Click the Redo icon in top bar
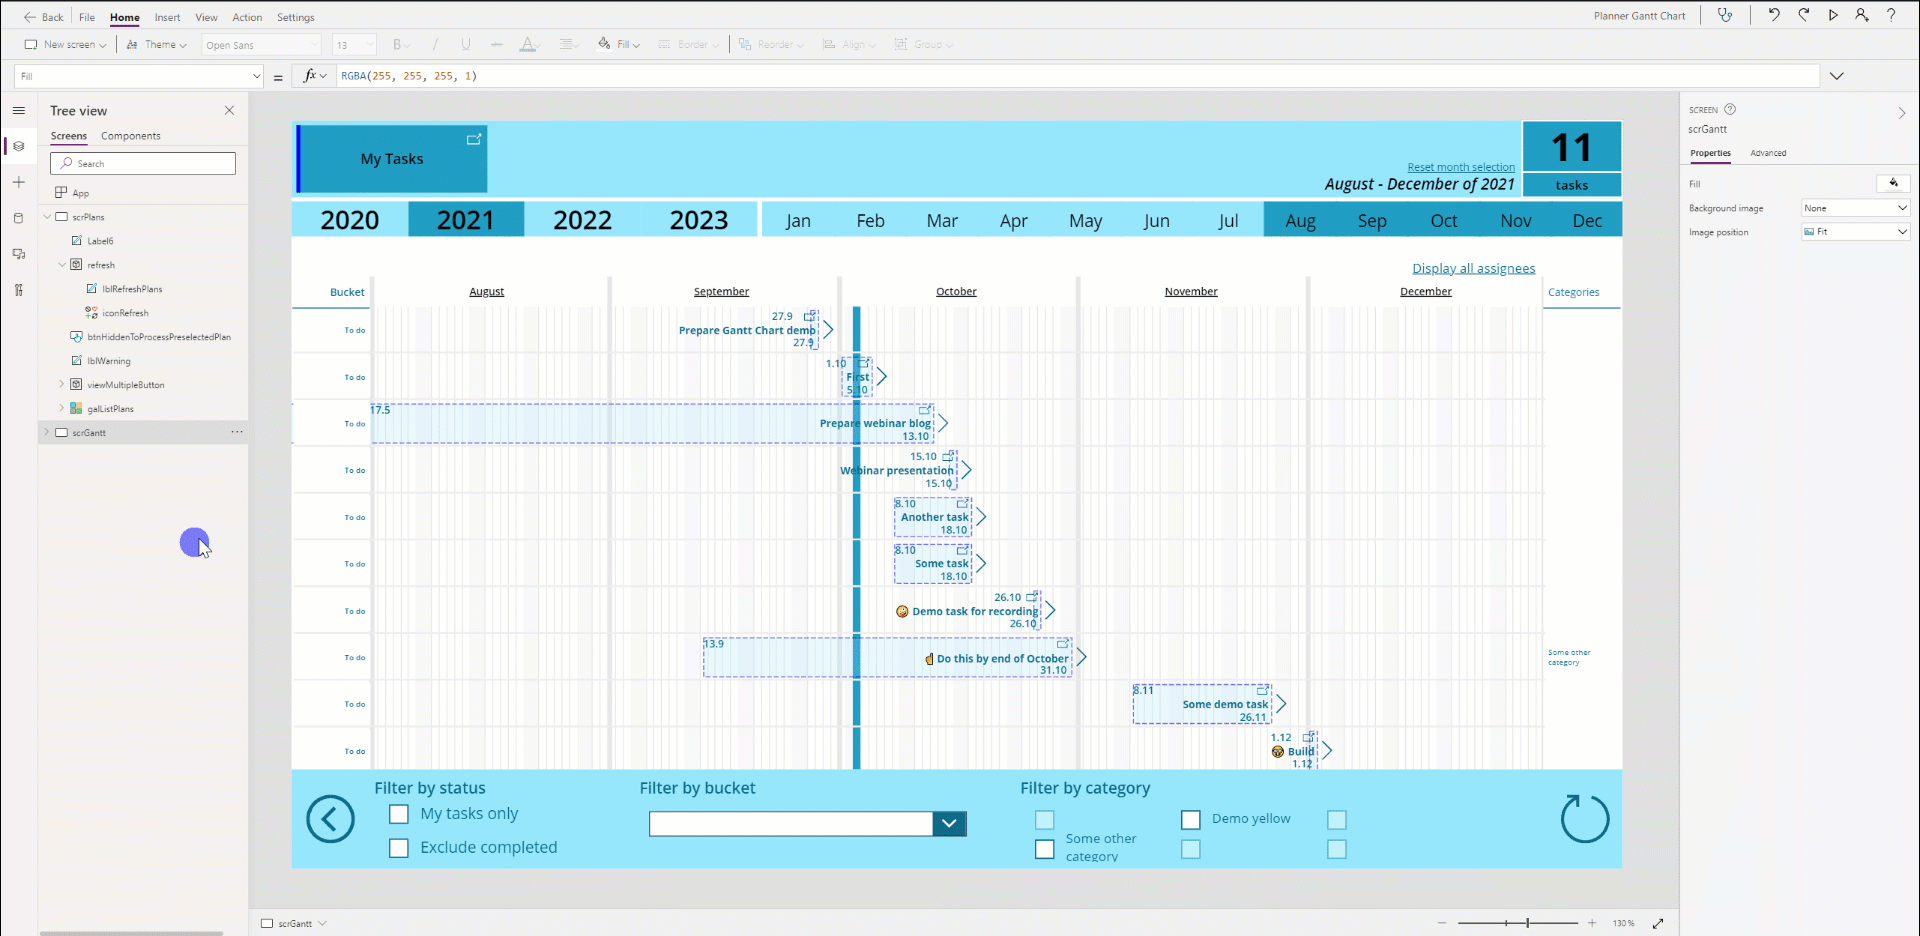The width and height of the screenshot is (1920, 936). tap(1803, 15)
